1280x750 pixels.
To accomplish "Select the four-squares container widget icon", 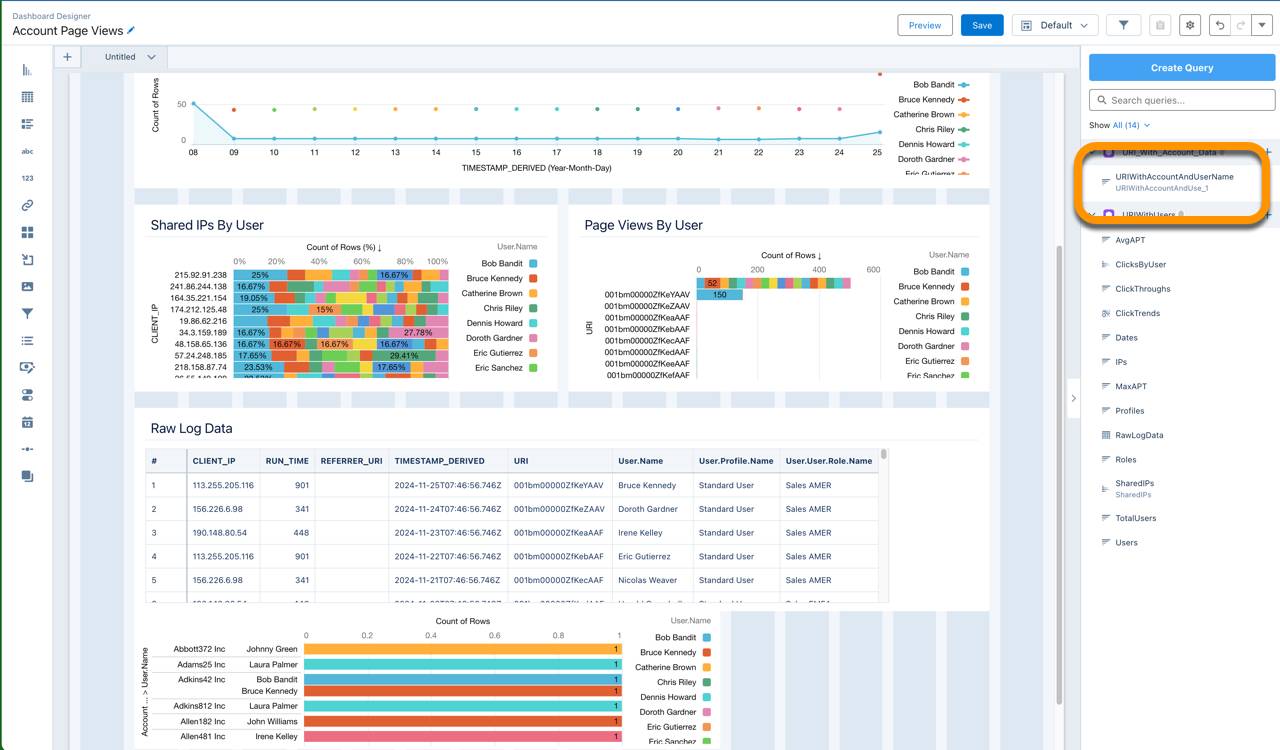I will pyautogui.click(x=27, y=232).
